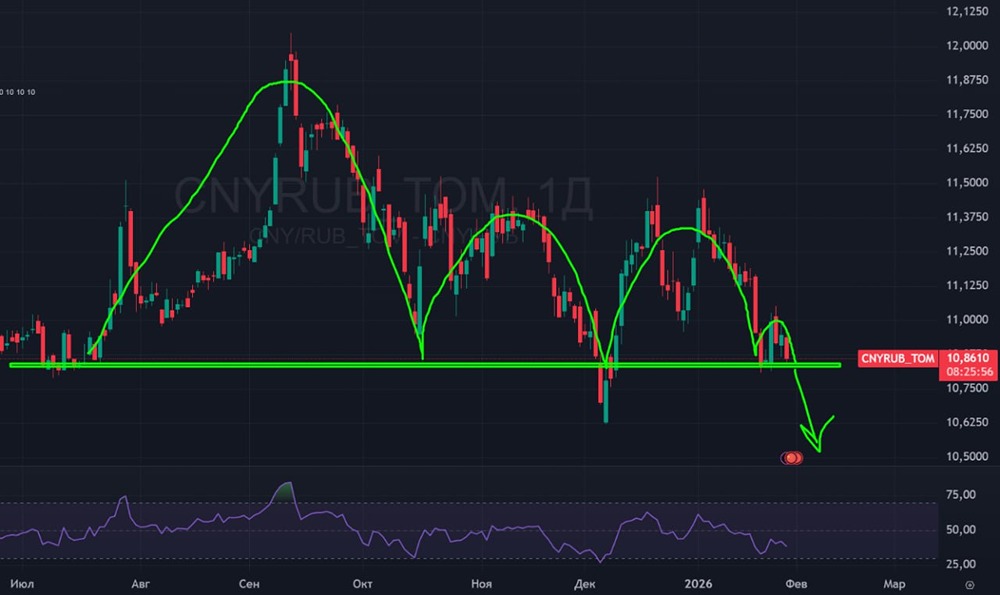This screenshot has height=595, width=1000.
Task: Select the Мар month on time axis
Action: click(x=895, y=582)
